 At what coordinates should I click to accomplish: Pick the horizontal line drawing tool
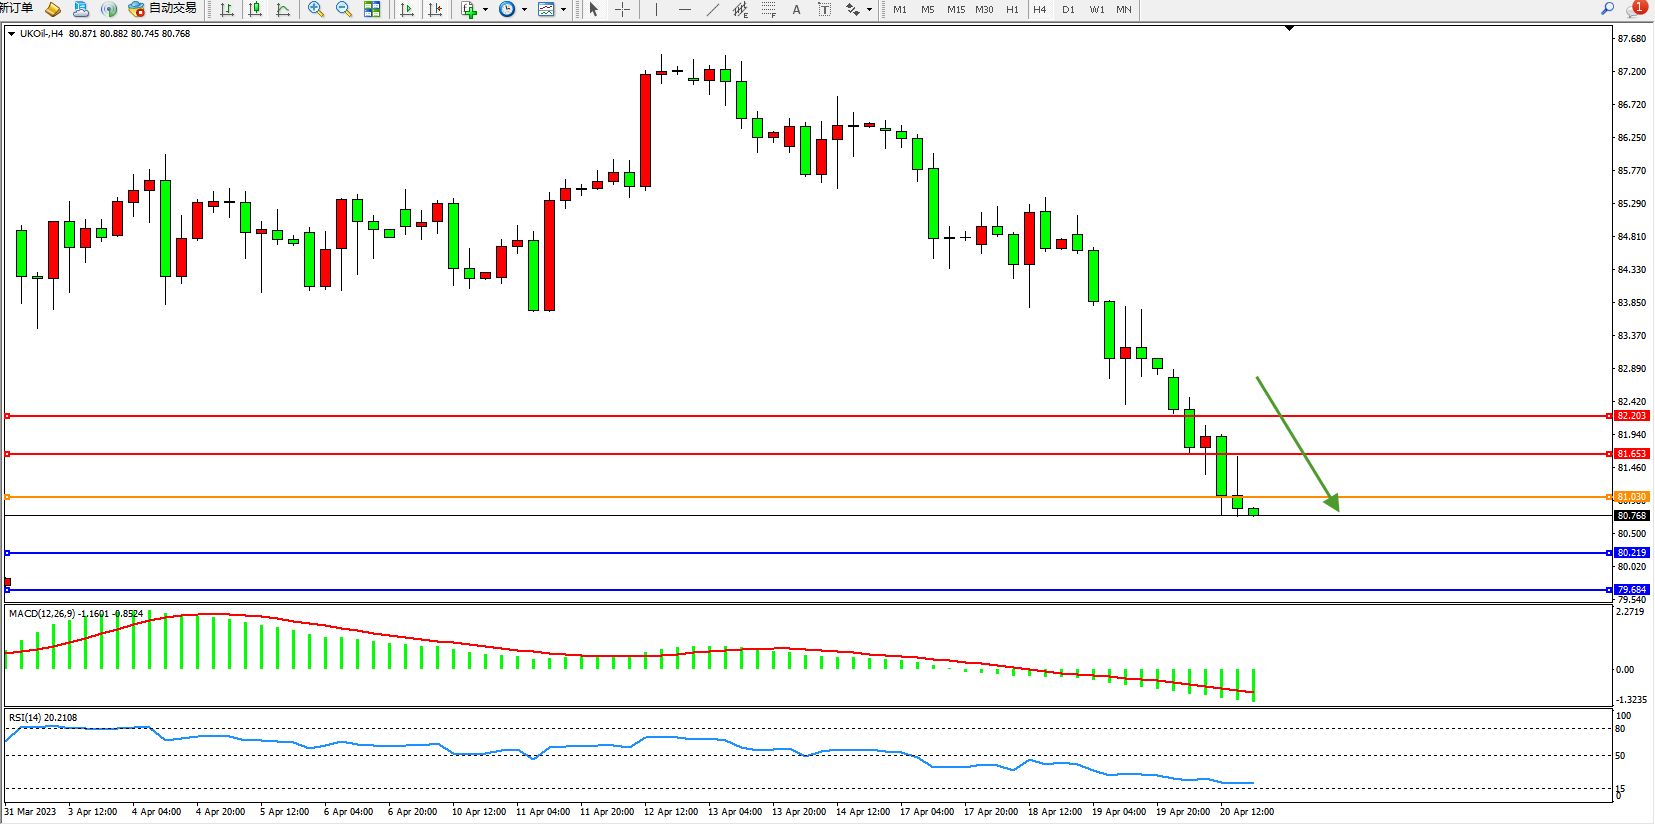click(684, 9)
